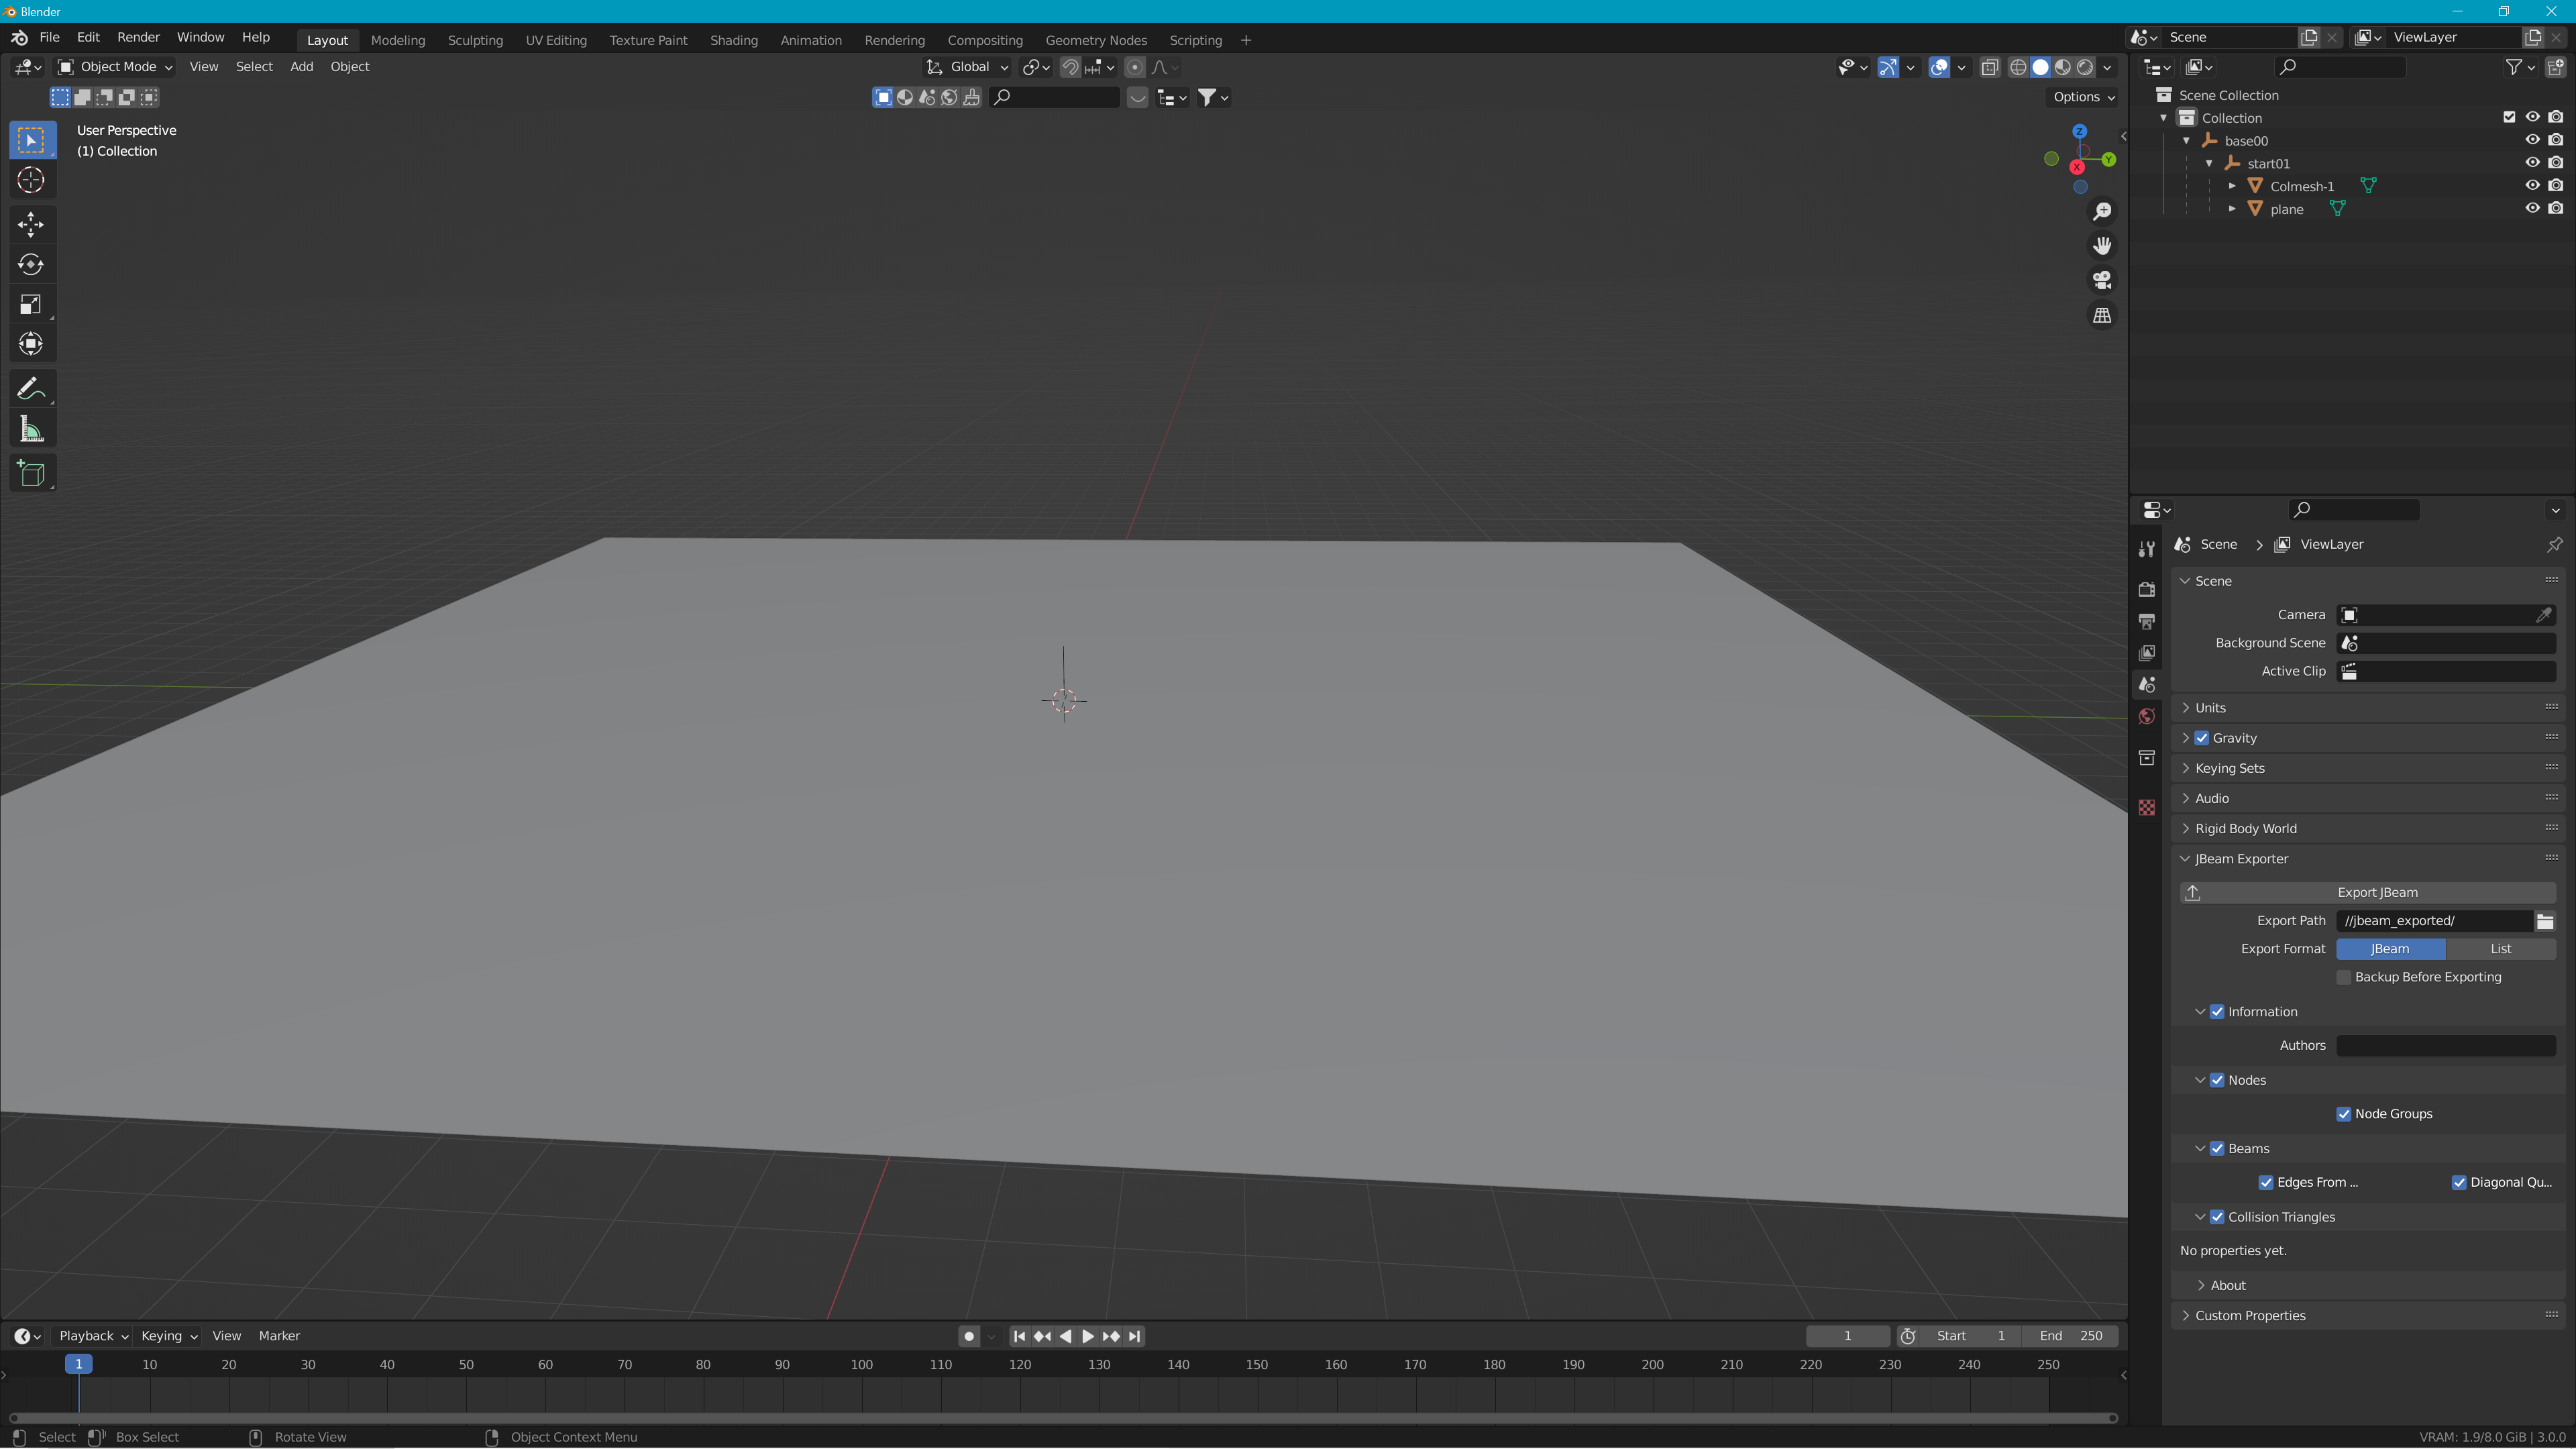Open the viewport Add menu
The image size is (2576, 1449).
coord(301,67)
